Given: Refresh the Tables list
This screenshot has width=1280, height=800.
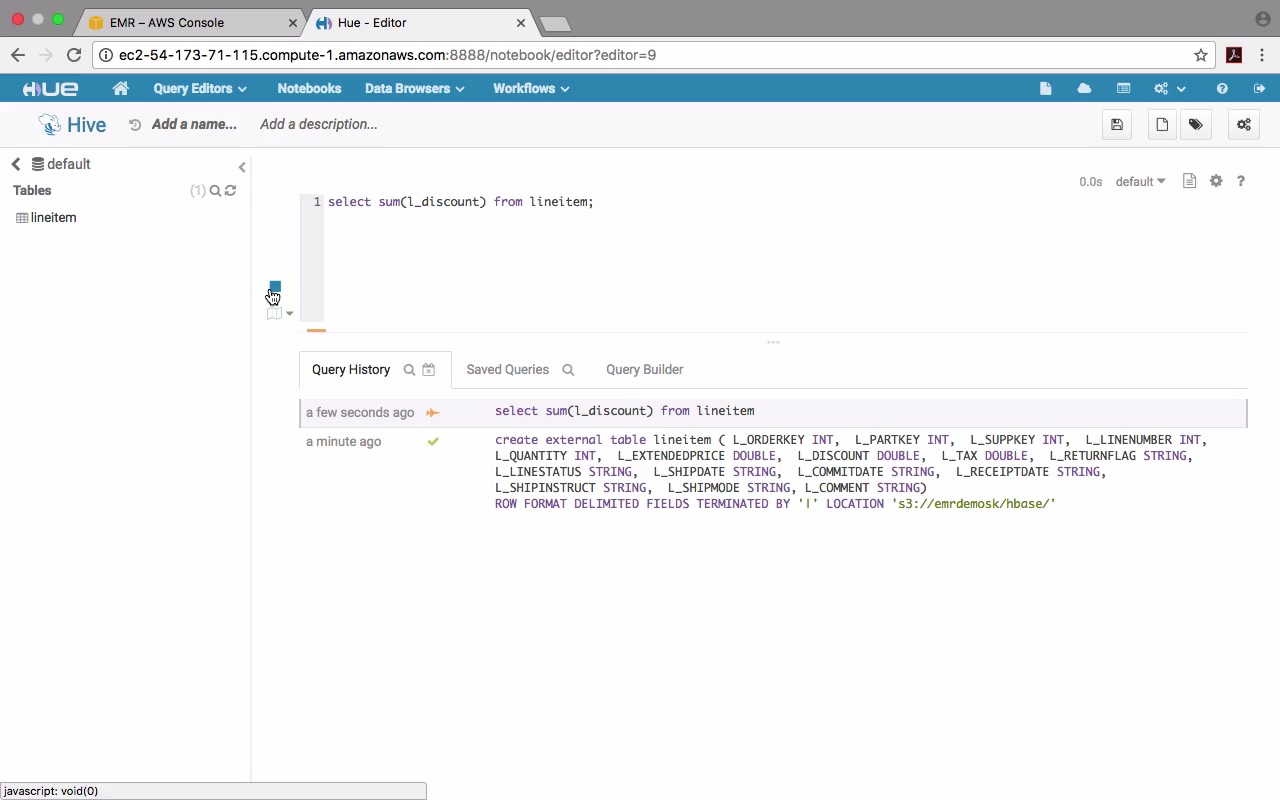Looking at the screenshot, I should [231, 190].
